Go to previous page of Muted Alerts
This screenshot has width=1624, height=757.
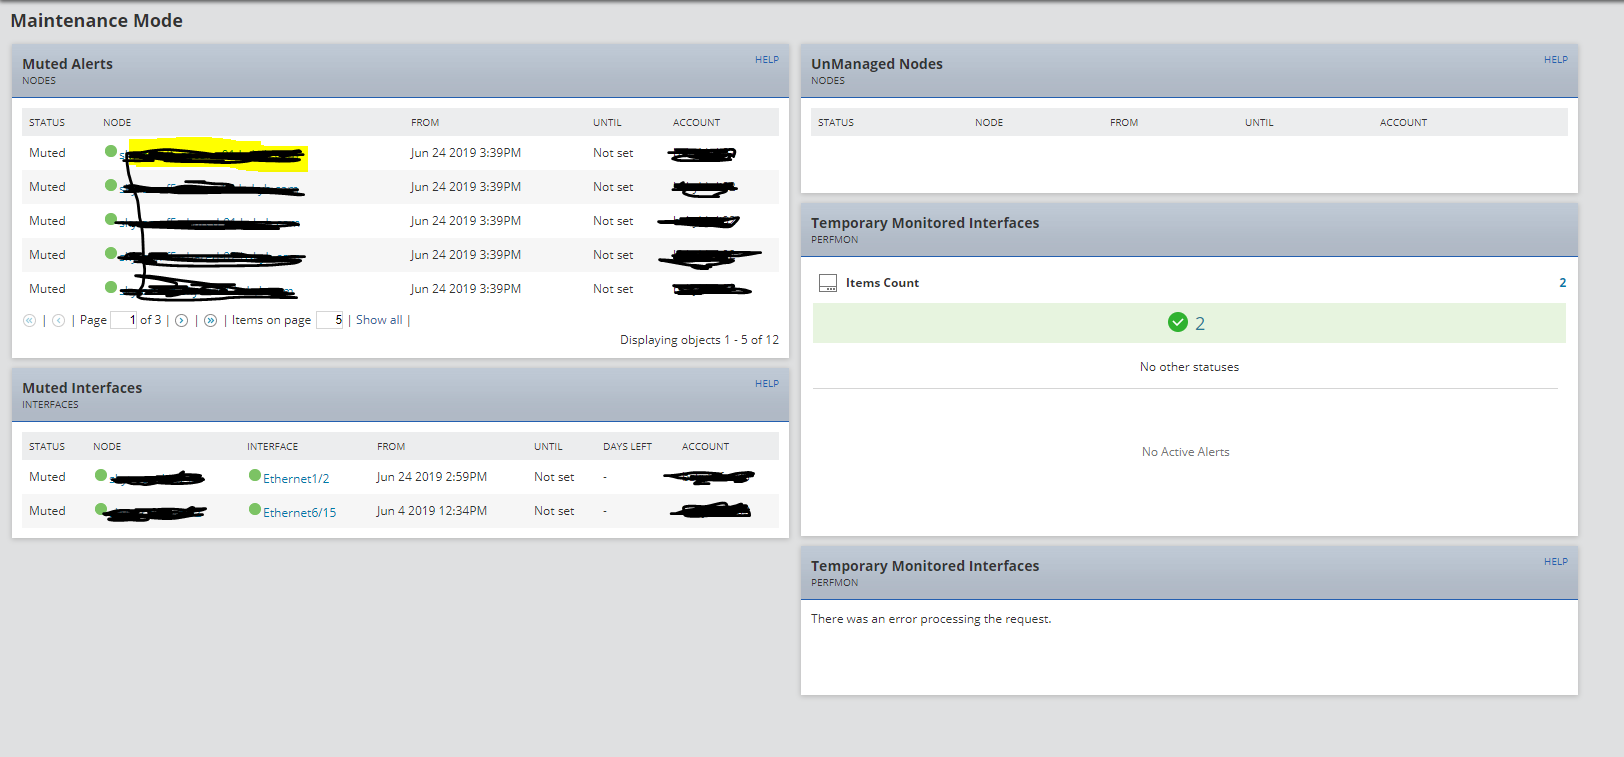[58, 321]
